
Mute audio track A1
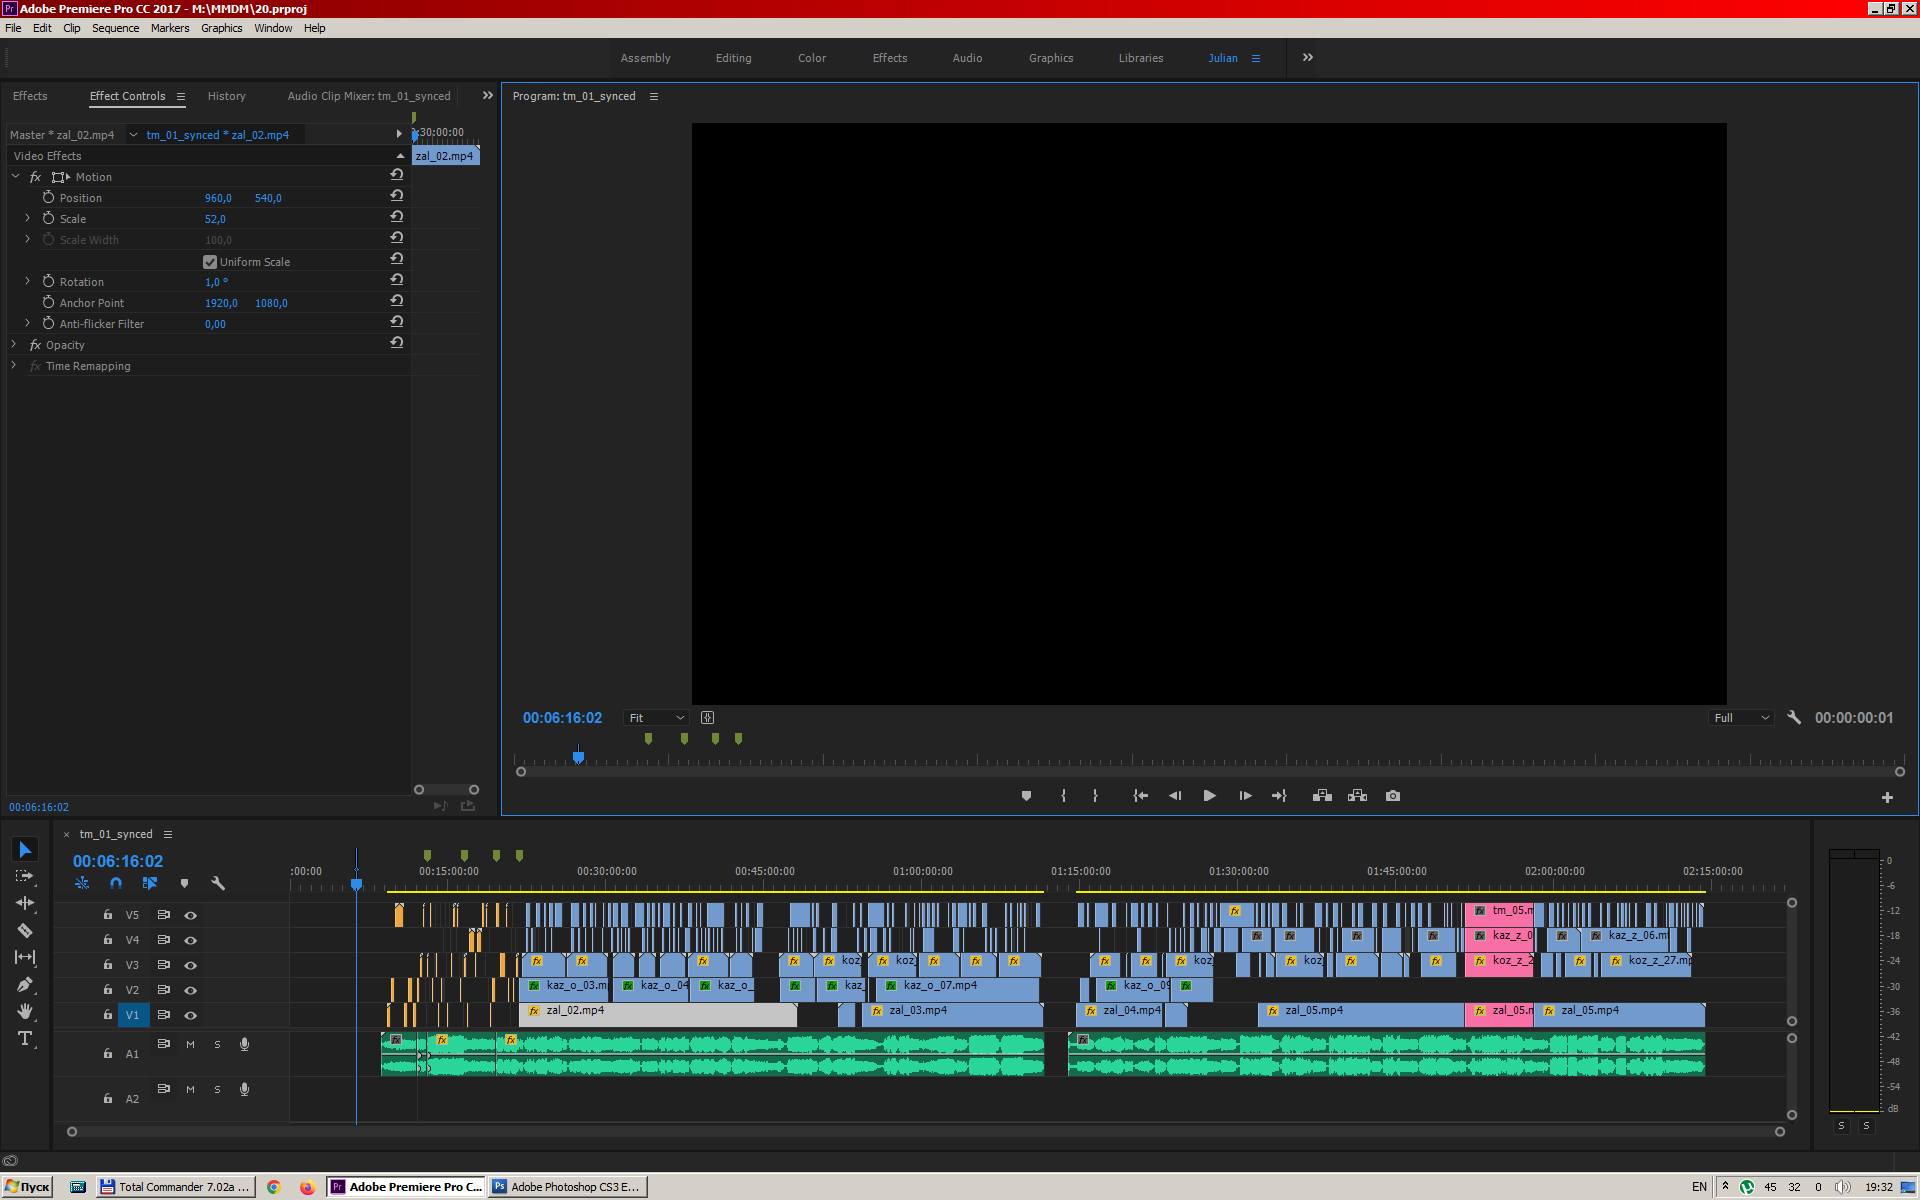tap(190, 1044)
